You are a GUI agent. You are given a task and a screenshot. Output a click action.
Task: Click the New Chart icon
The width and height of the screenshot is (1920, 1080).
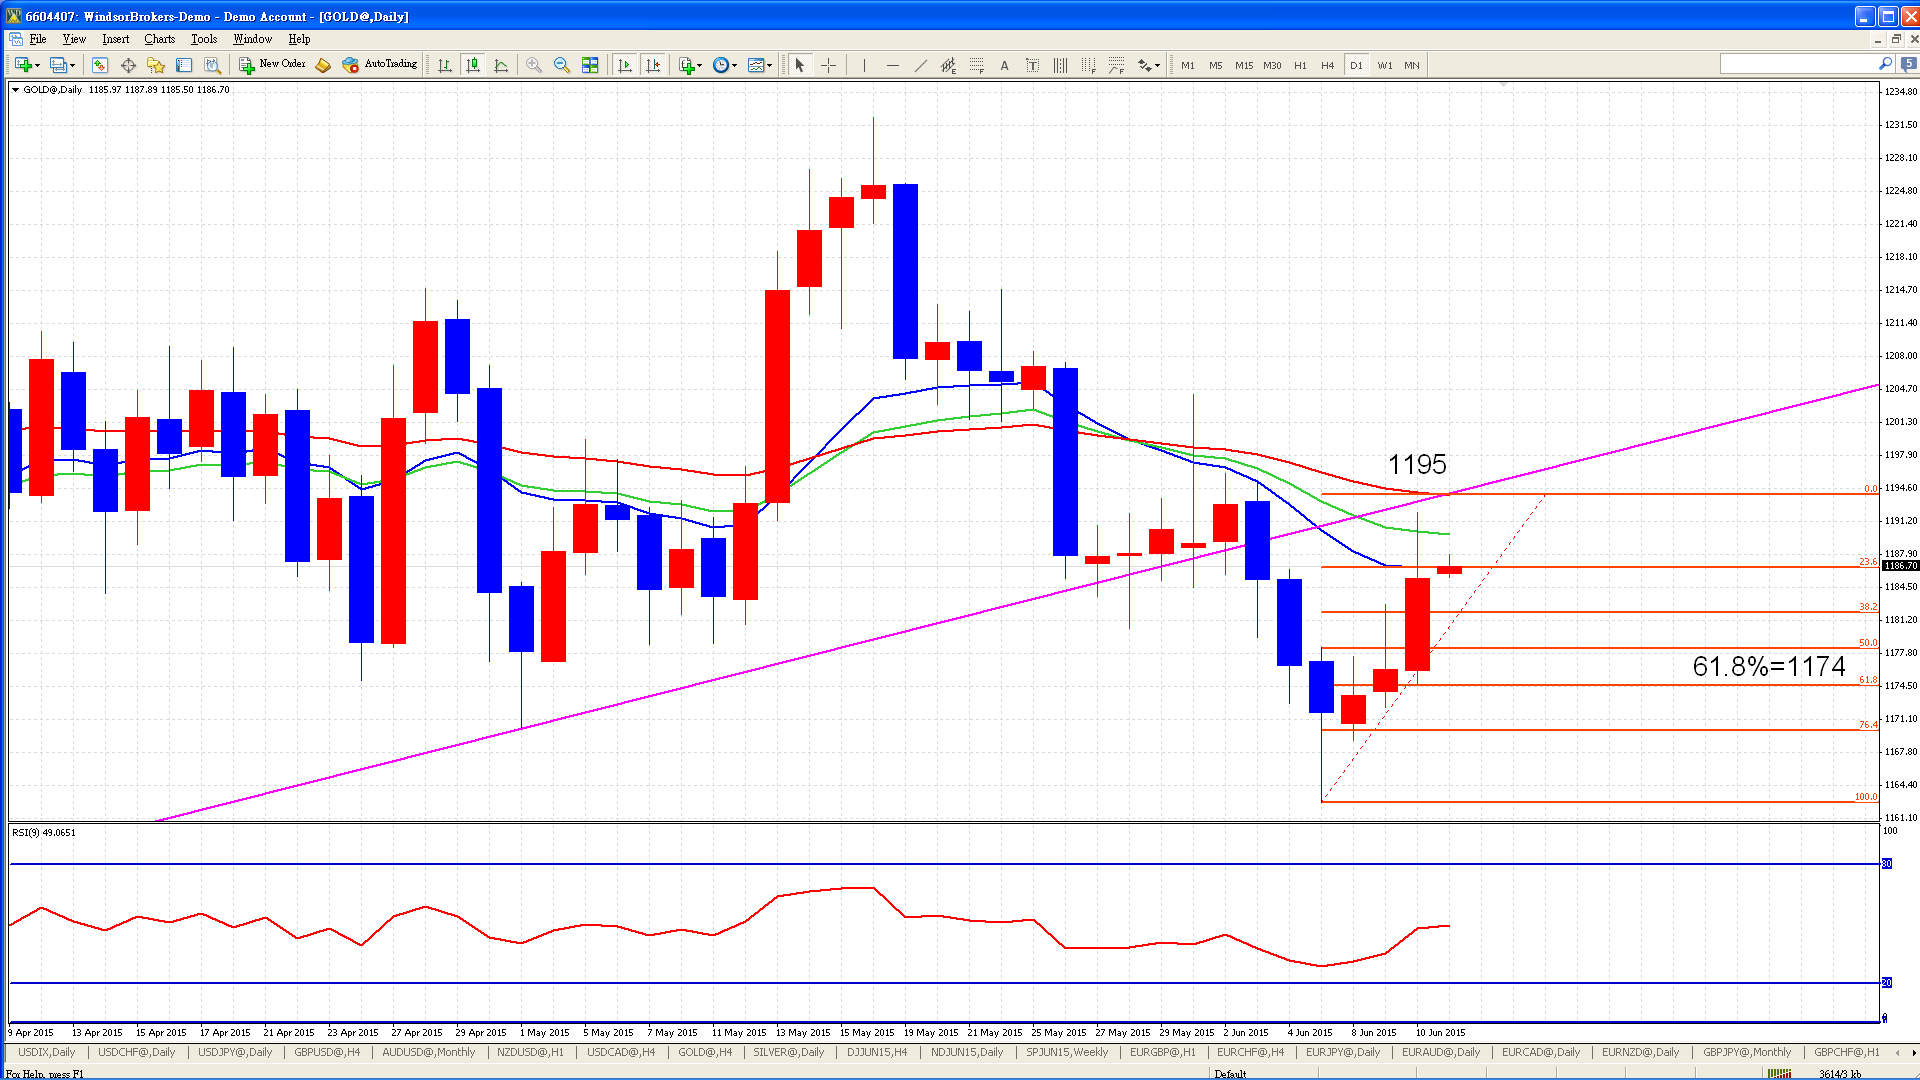[22, 65]
